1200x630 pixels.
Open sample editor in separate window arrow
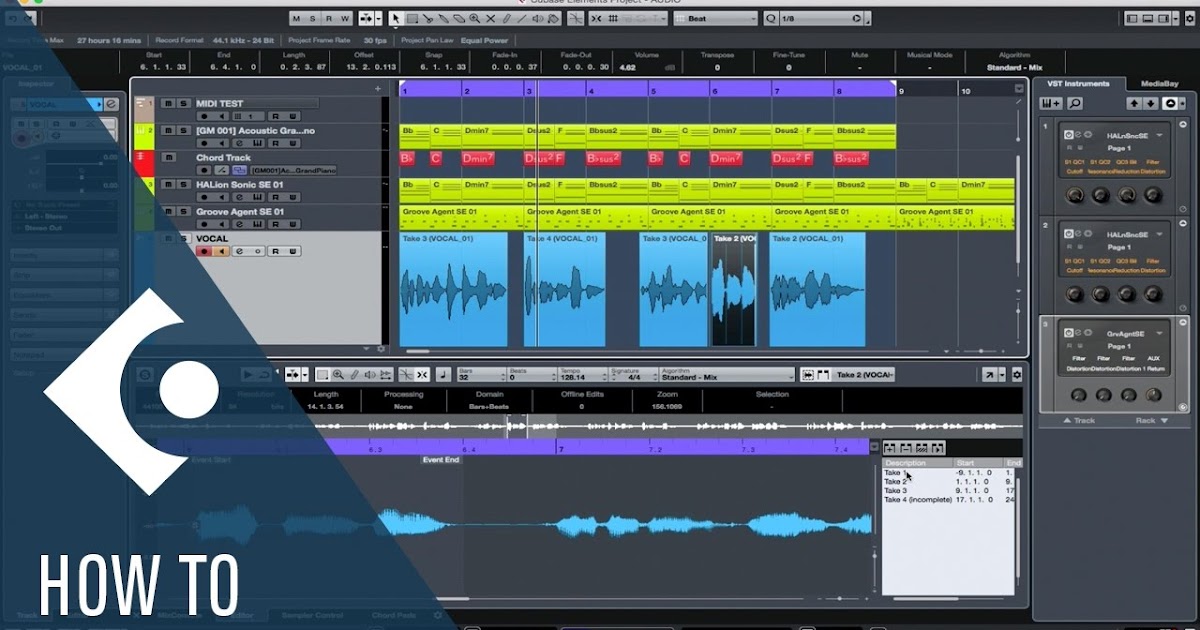click(988, 374)
